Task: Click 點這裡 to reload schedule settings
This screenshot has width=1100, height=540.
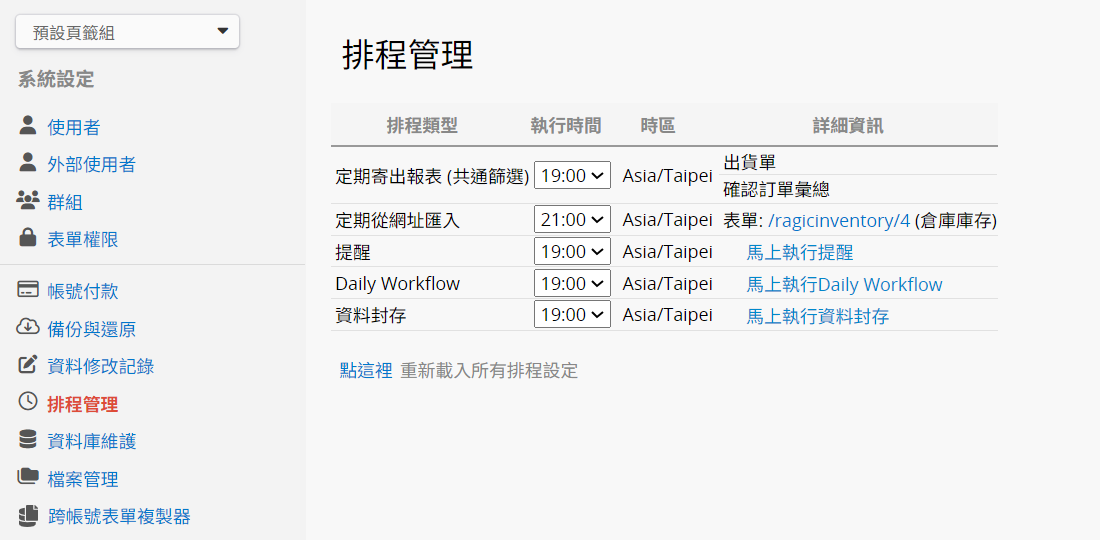Action: (366, 371)
